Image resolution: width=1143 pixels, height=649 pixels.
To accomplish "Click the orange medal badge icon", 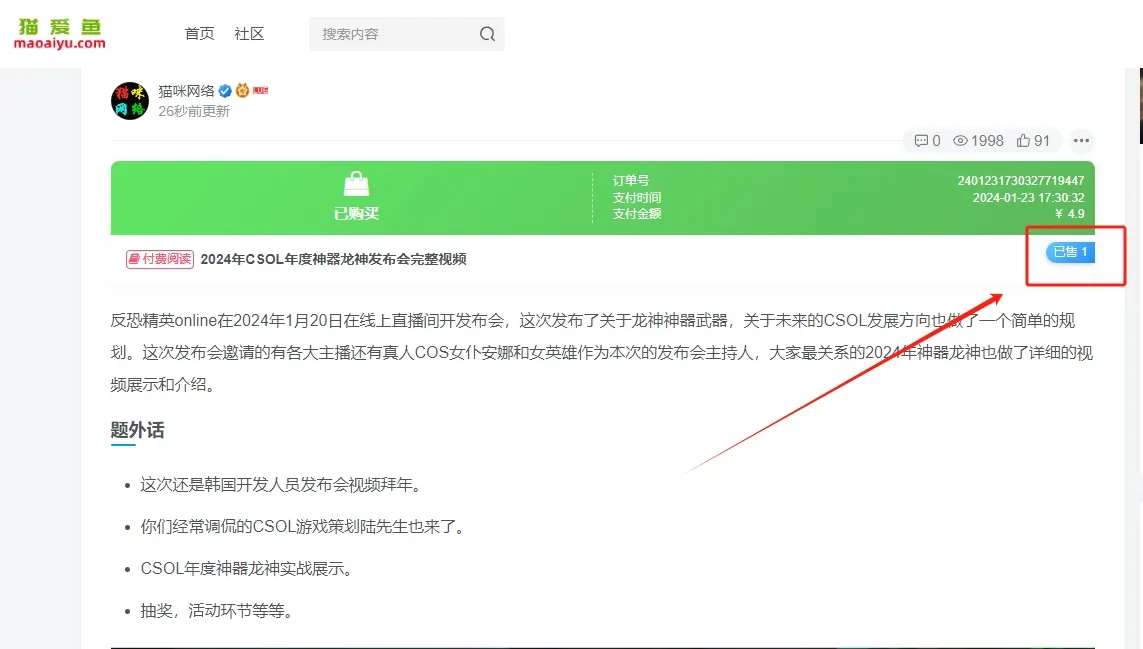I will (242, 90).
